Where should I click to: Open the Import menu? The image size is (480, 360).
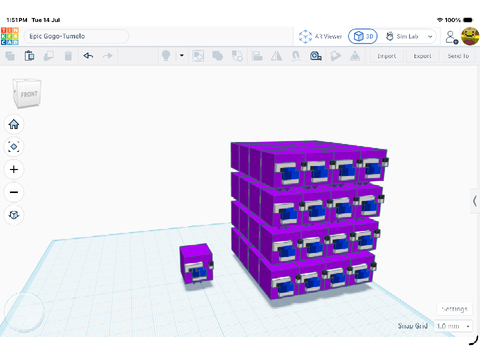(x=387, y=56)
